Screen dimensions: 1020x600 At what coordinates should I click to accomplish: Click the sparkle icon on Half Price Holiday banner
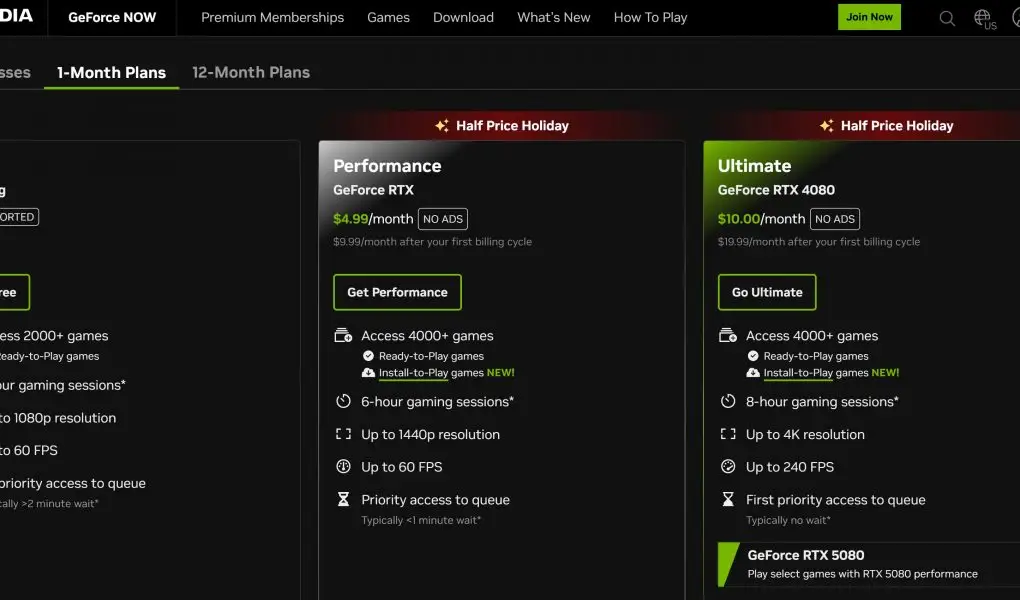click(x=440, y=125)
